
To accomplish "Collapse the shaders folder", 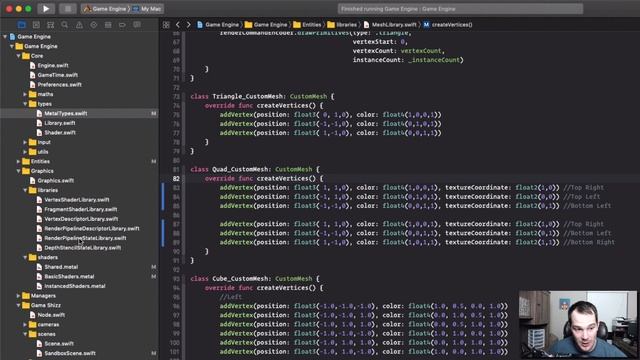I will tap(25, 257).
